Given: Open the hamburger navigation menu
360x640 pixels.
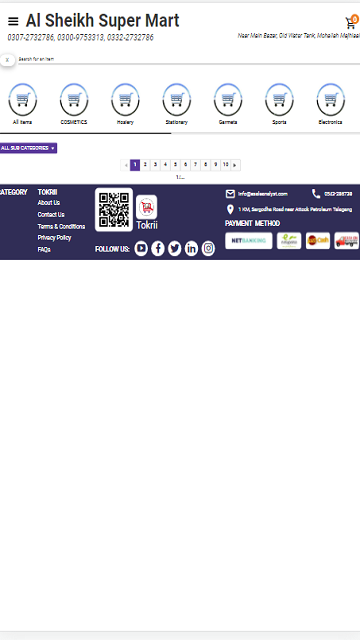Looking at the screenshot, I should click(x=13, y=21).
